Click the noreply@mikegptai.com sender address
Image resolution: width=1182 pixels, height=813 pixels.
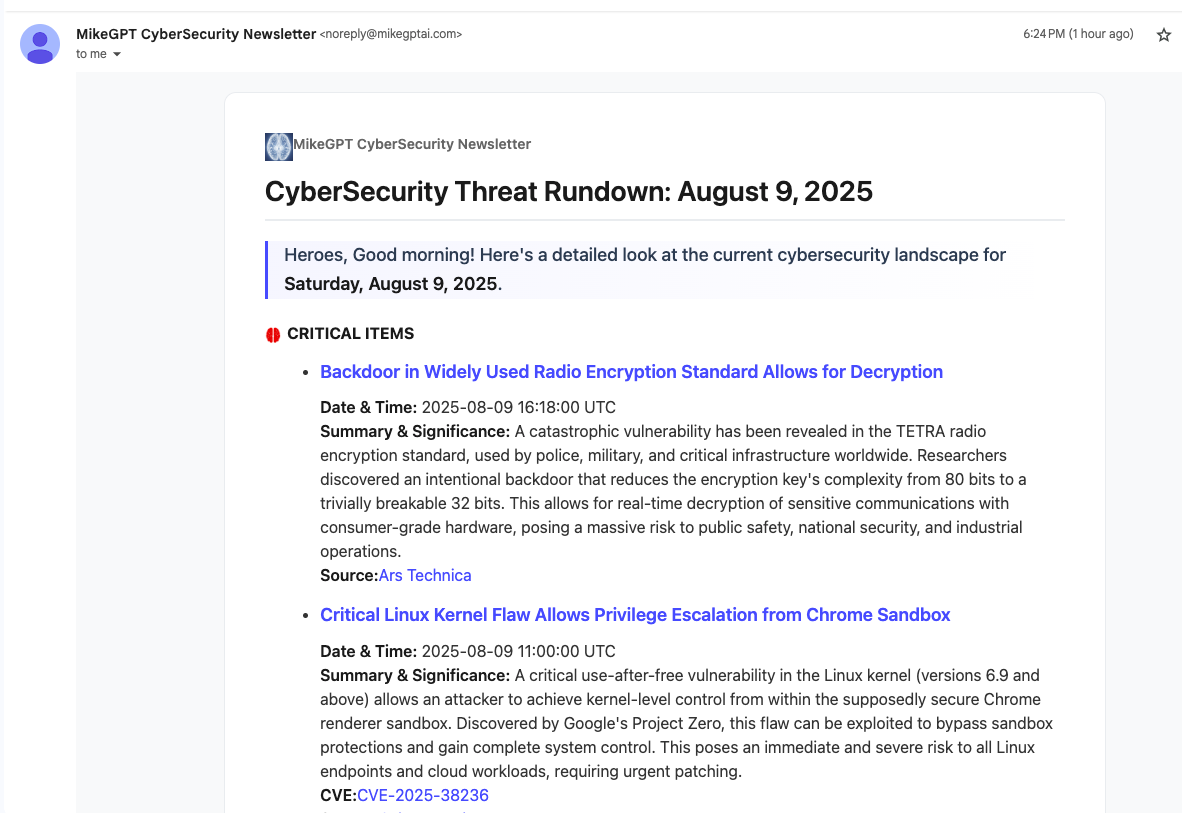tap(391, 35)
